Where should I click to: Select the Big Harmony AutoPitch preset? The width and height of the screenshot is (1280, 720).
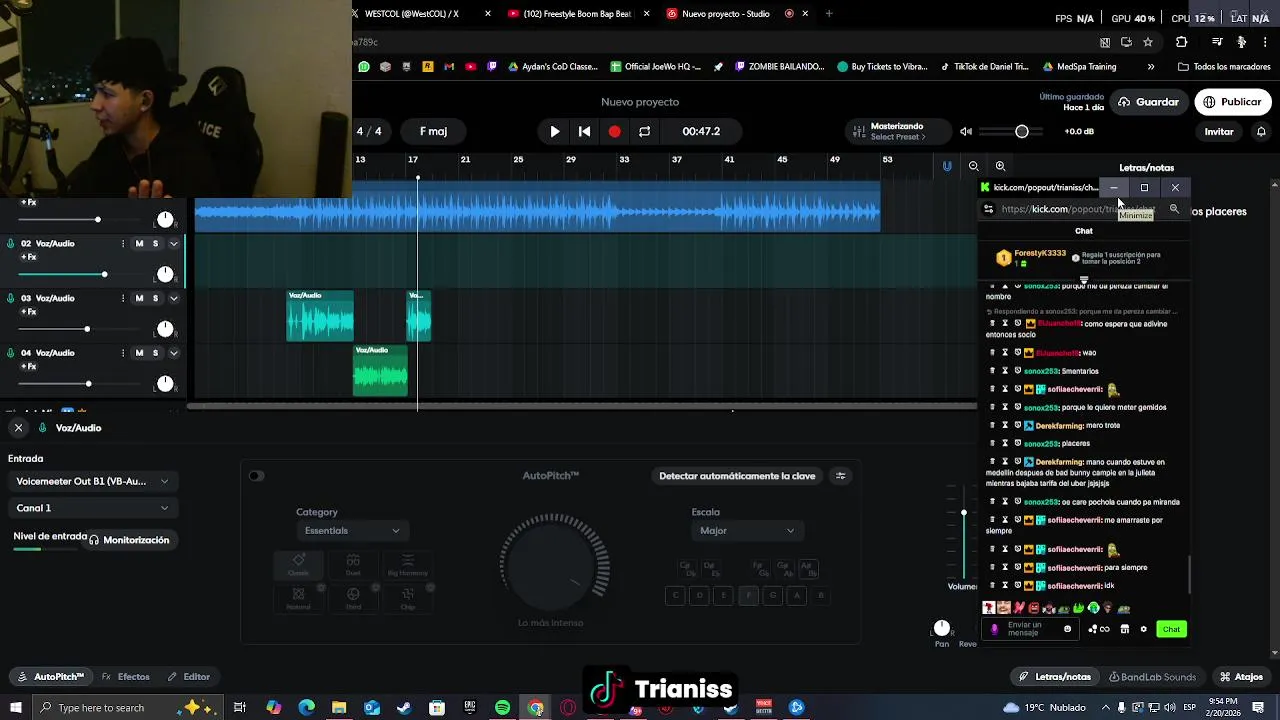[407, 565]
